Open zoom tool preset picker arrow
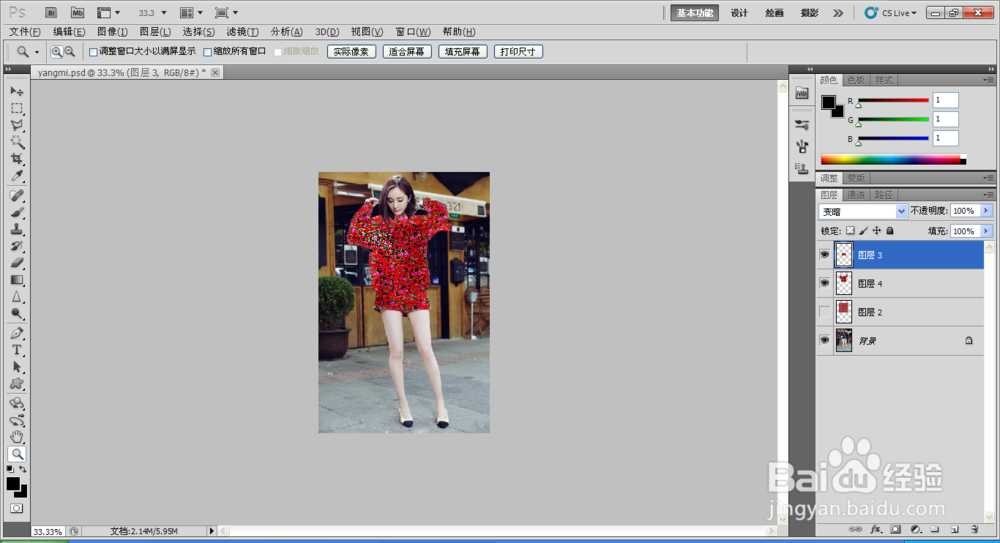This screenshot has height=543, width=1000. pyautogui.click(x=36, y=52)
